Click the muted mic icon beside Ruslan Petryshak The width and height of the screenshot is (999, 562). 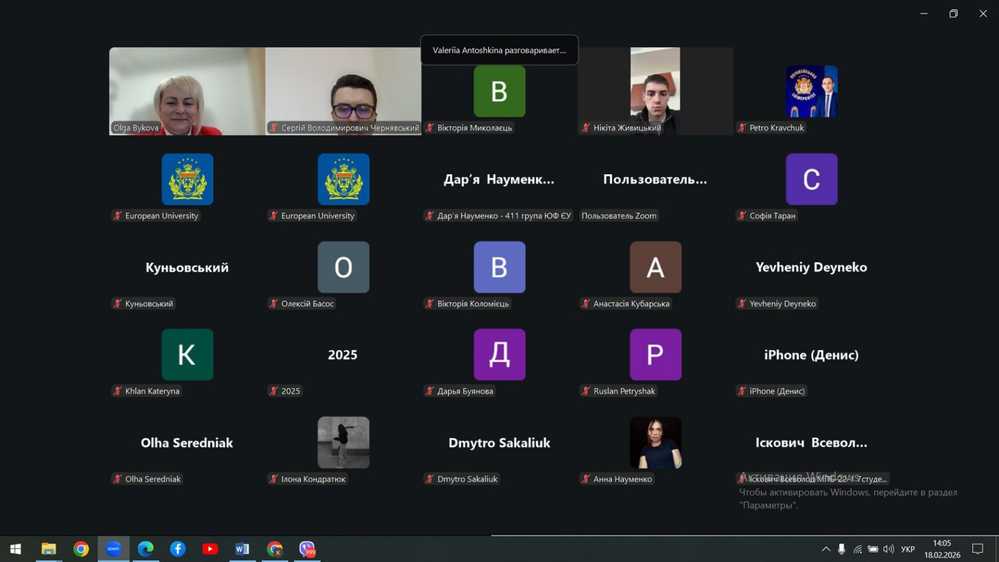pos(586,391)
